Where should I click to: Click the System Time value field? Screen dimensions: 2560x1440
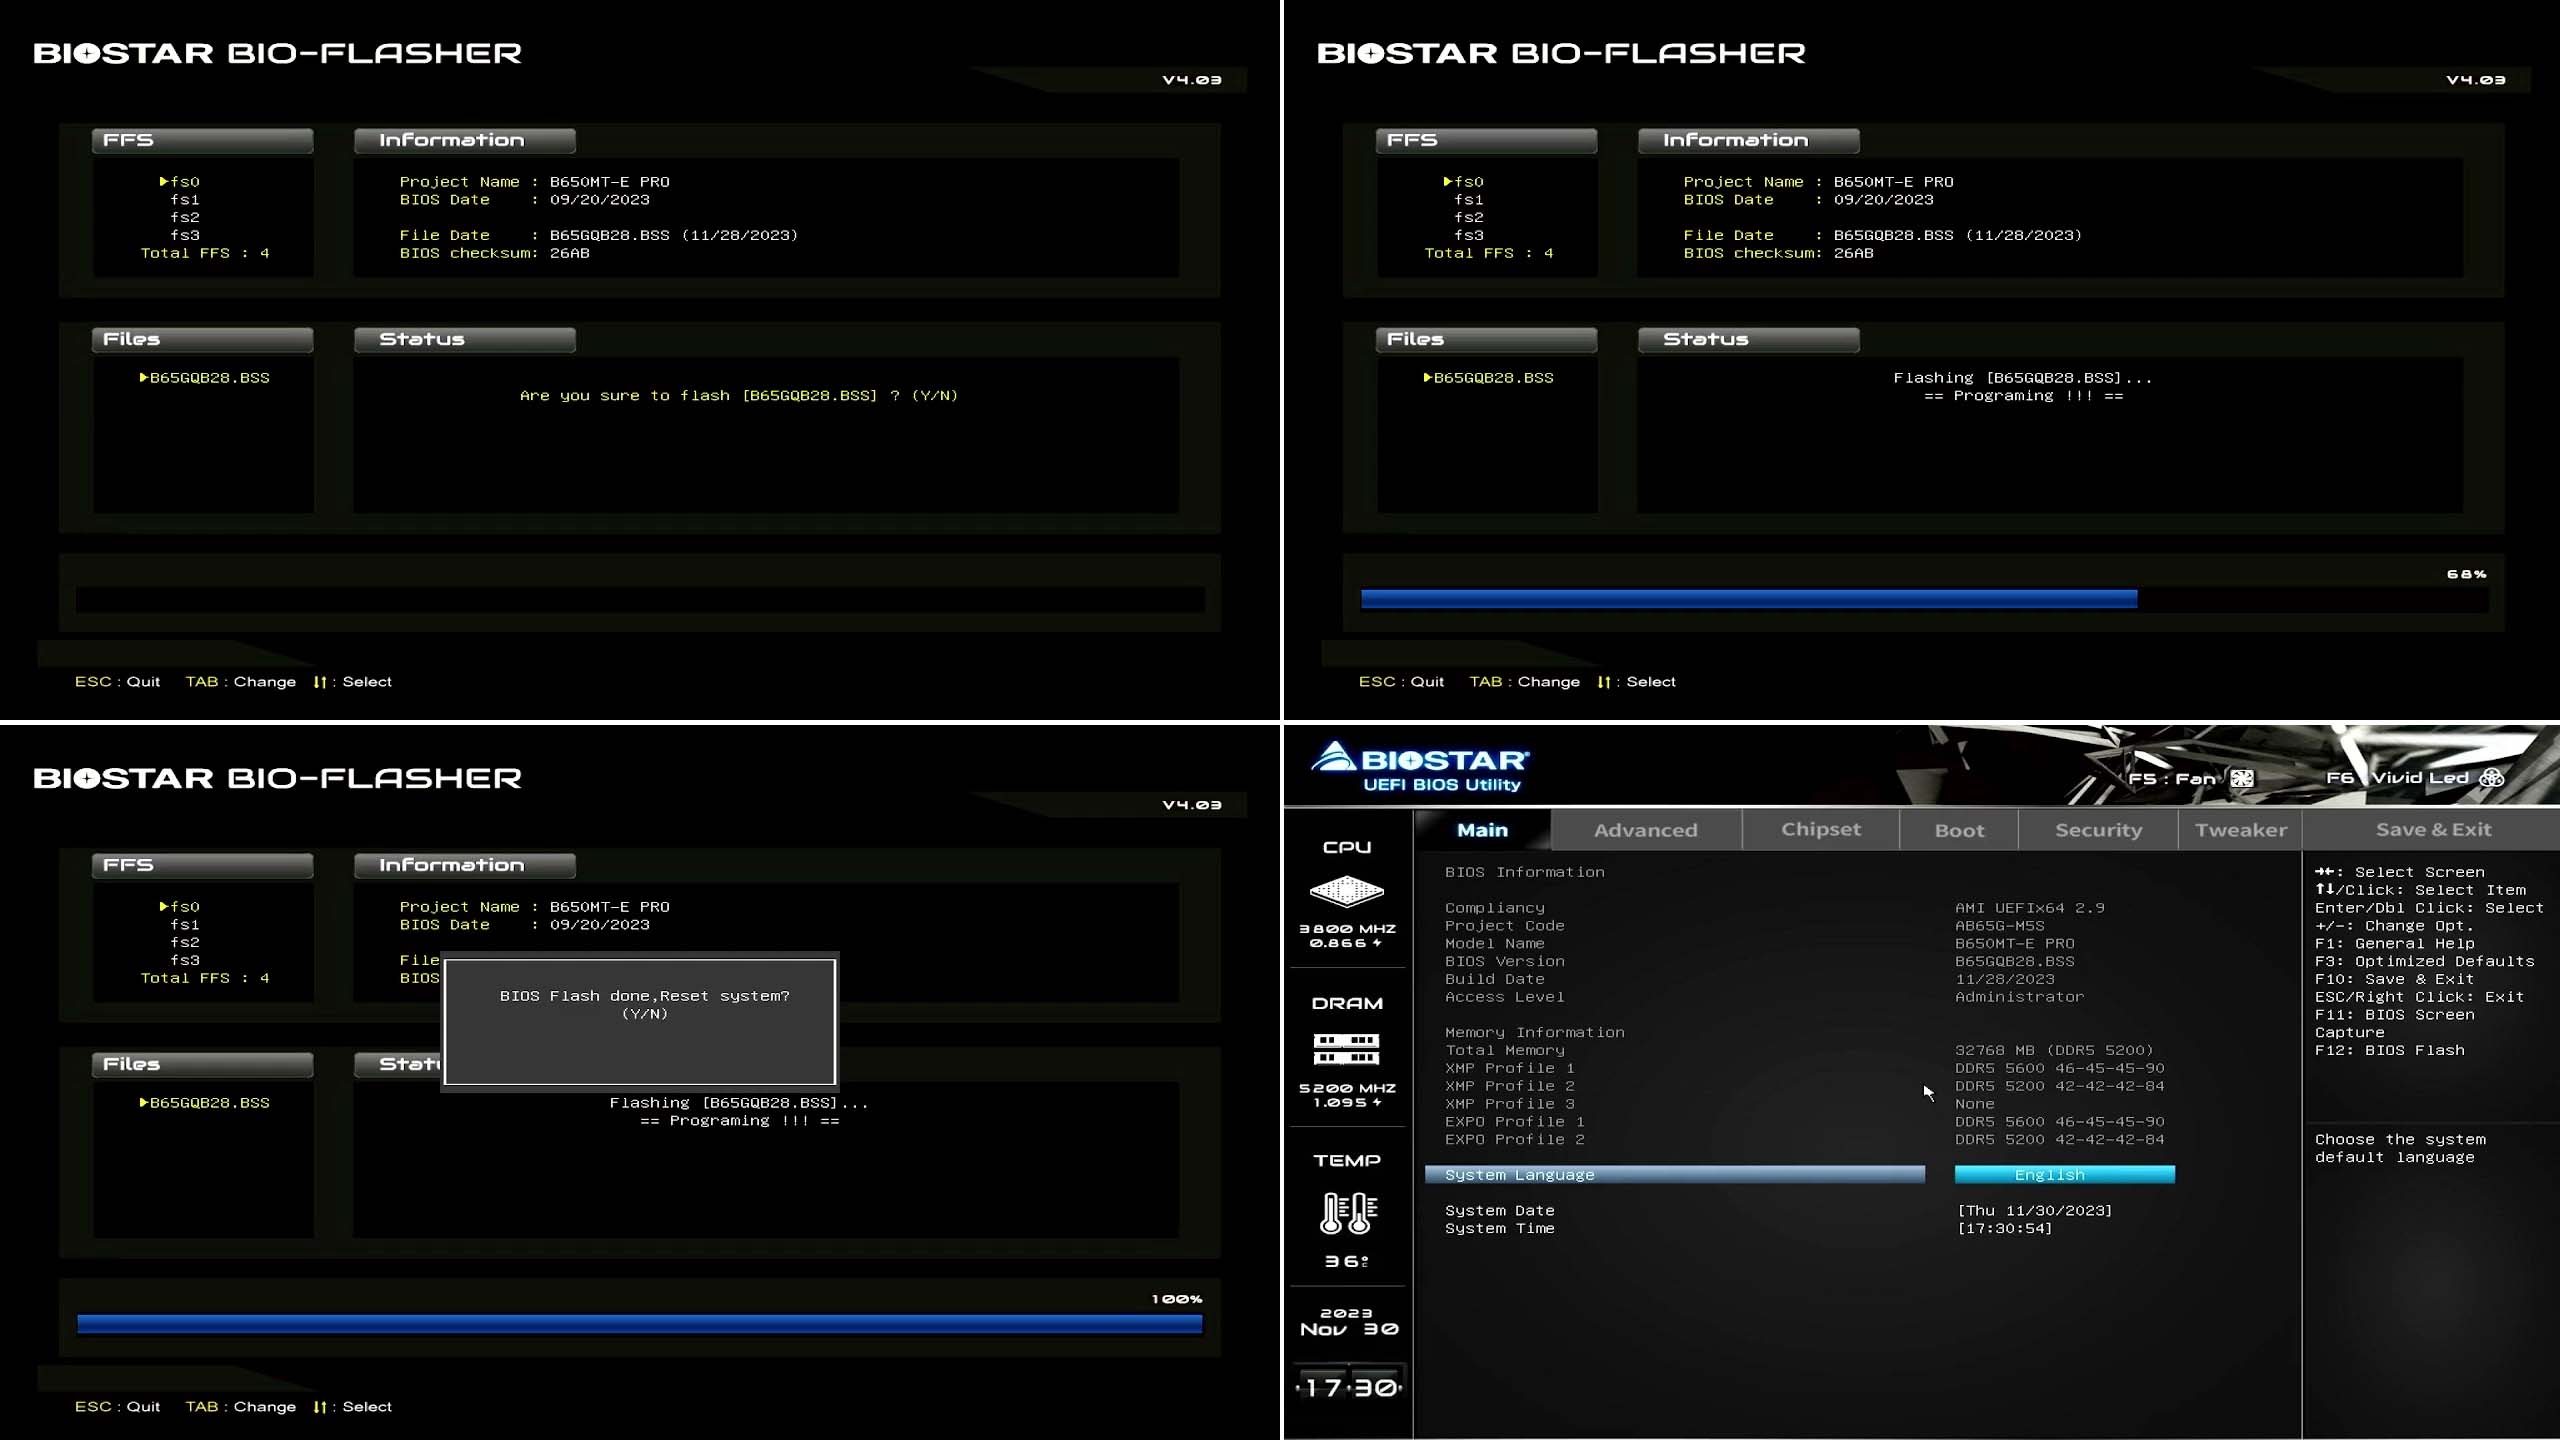pyautogui.click(x=2004, y=1229)
